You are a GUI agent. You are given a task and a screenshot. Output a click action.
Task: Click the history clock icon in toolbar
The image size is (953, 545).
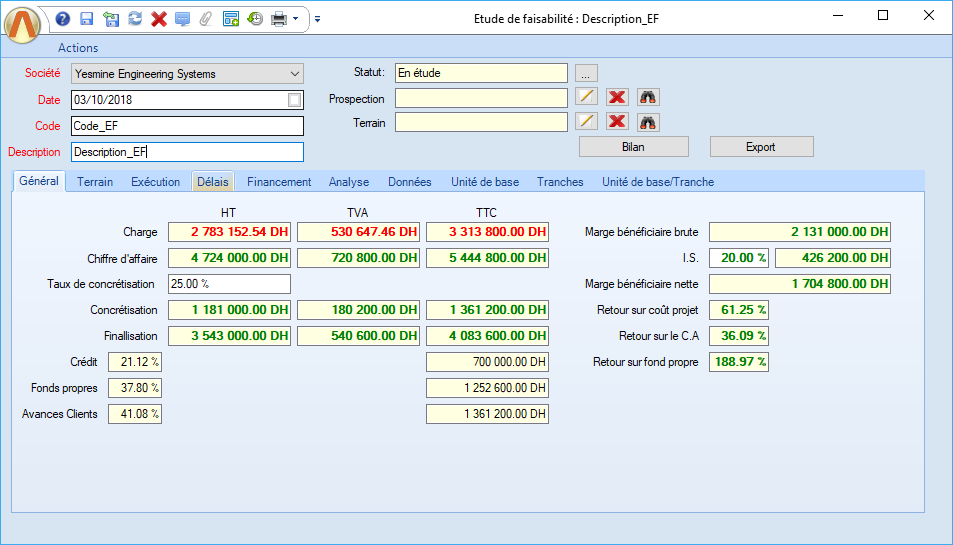(x=255, y=19)
